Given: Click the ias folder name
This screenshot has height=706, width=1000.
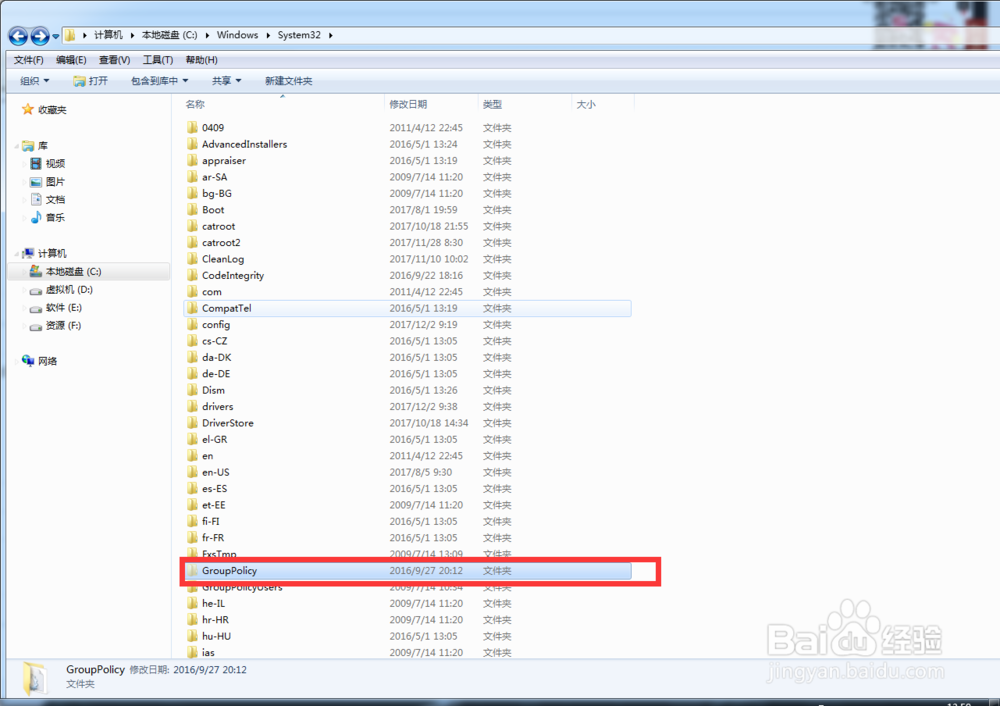Looking at the screenshot, I should tap(208, 652).
